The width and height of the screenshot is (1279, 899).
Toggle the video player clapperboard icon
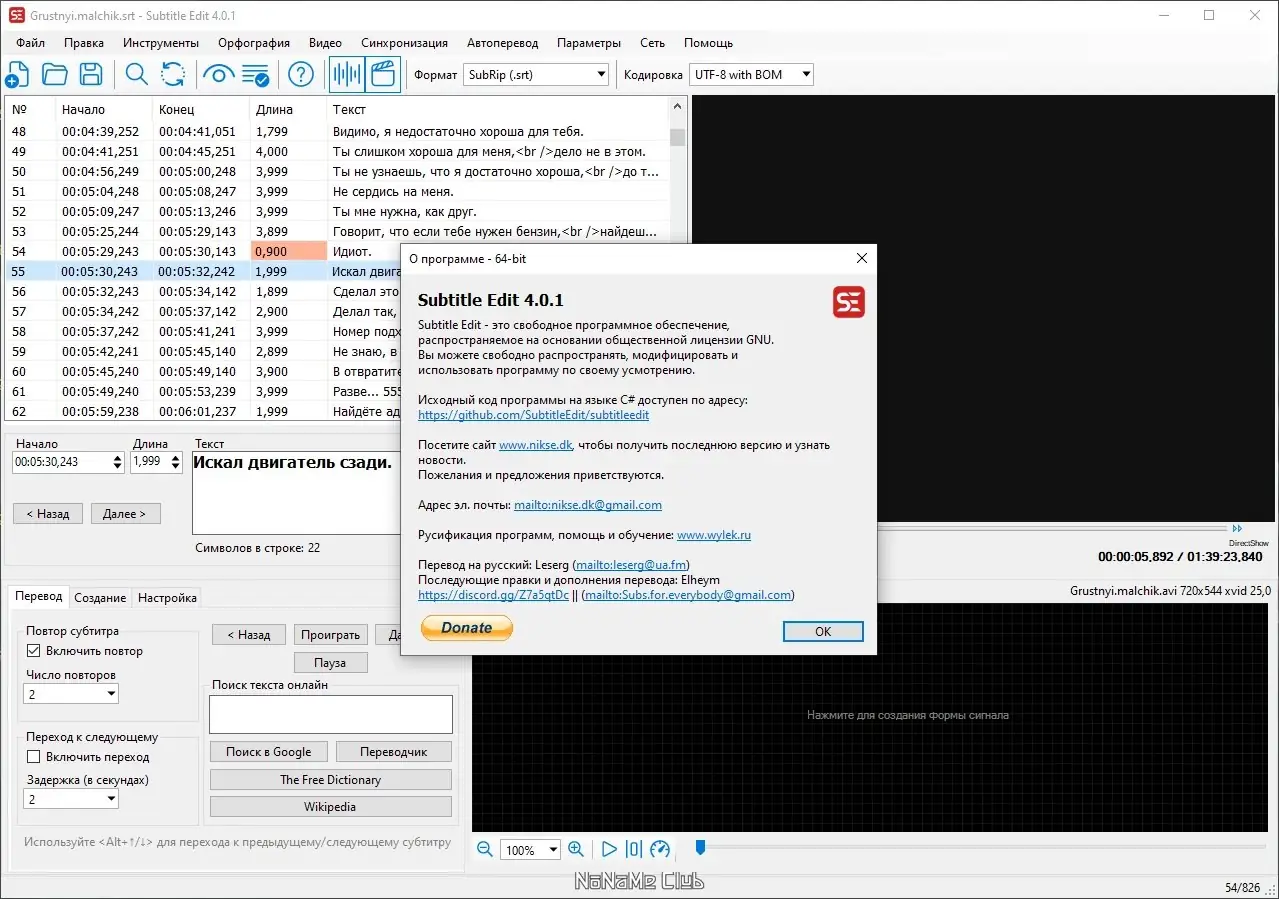point(382,74)
